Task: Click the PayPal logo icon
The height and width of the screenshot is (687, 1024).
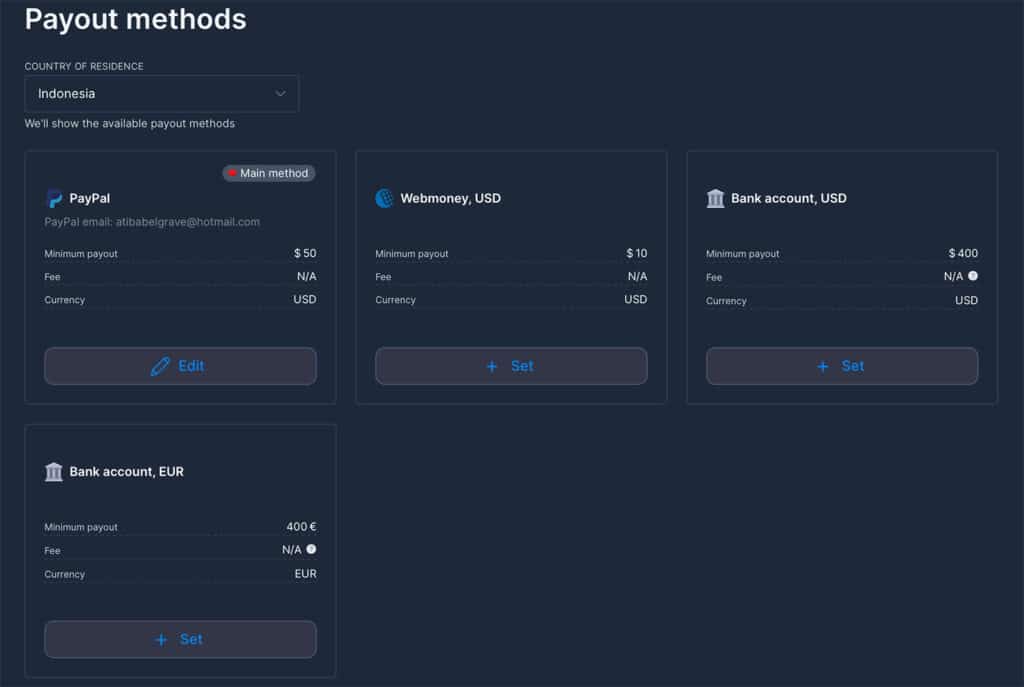Action: [54, 199]
